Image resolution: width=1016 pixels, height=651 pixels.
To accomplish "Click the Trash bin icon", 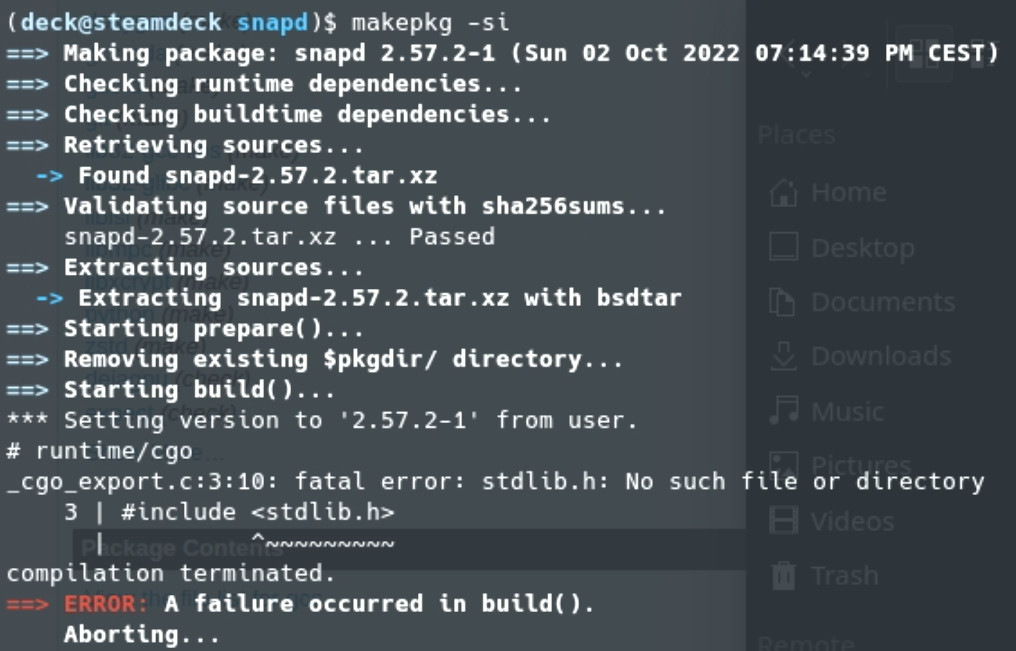I will tap(784, 575).
